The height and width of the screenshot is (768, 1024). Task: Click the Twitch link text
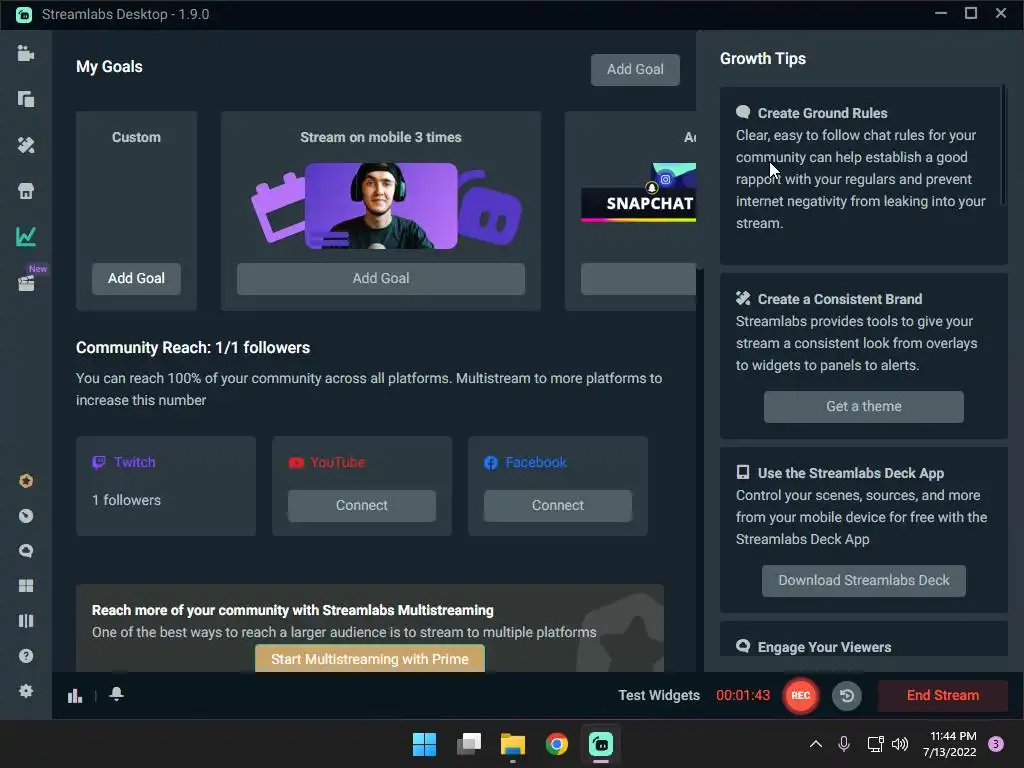tap(135, 462)
